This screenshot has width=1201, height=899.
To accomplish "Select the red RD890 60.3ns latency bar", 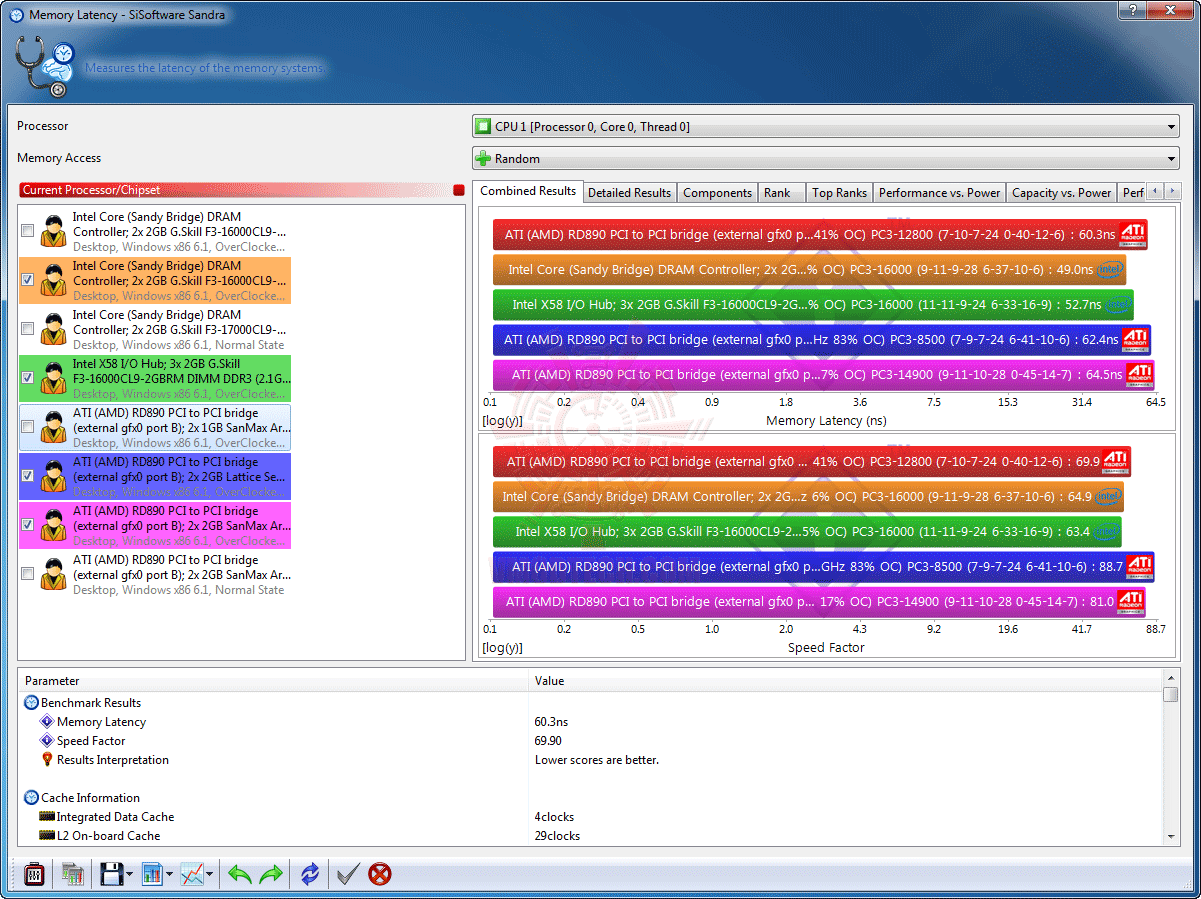I will pyautogui.click(x=819, y=235).
